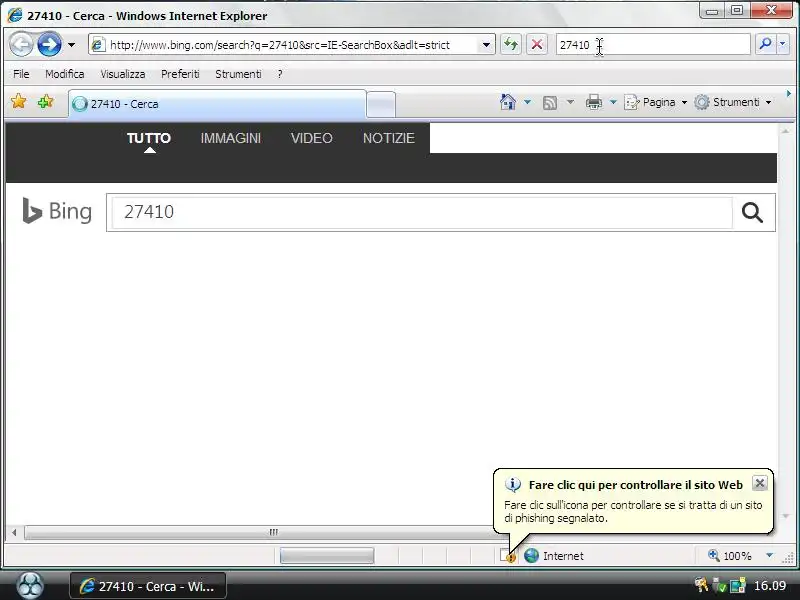
Task: Switch to IMMAGINI results
Action: pyautogui.click(x=231, y=138)
